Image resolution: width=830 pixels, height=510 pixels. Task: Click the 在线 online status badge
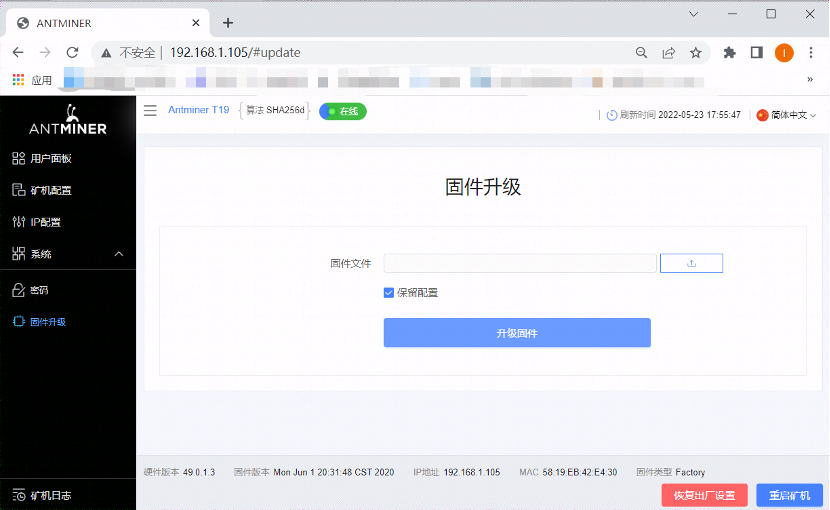(x=342, y=111)
